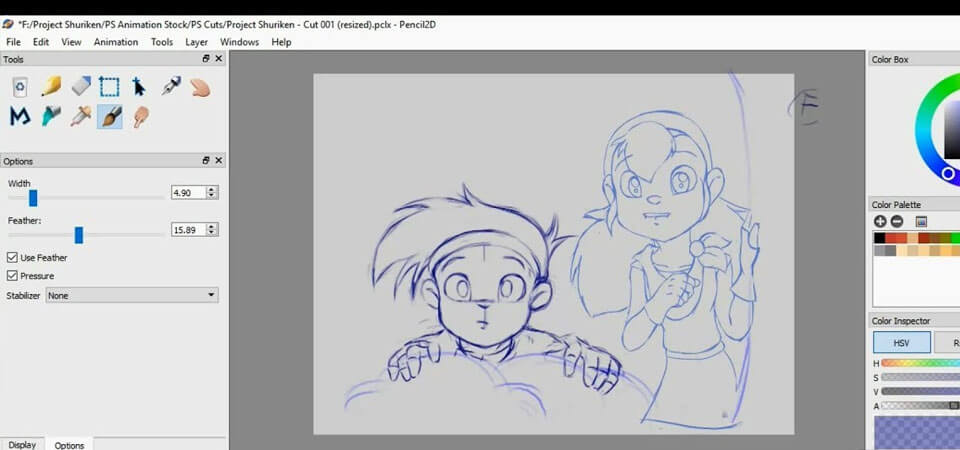
Task: Add a color with the plus icon
Action: tap(880, 222)
